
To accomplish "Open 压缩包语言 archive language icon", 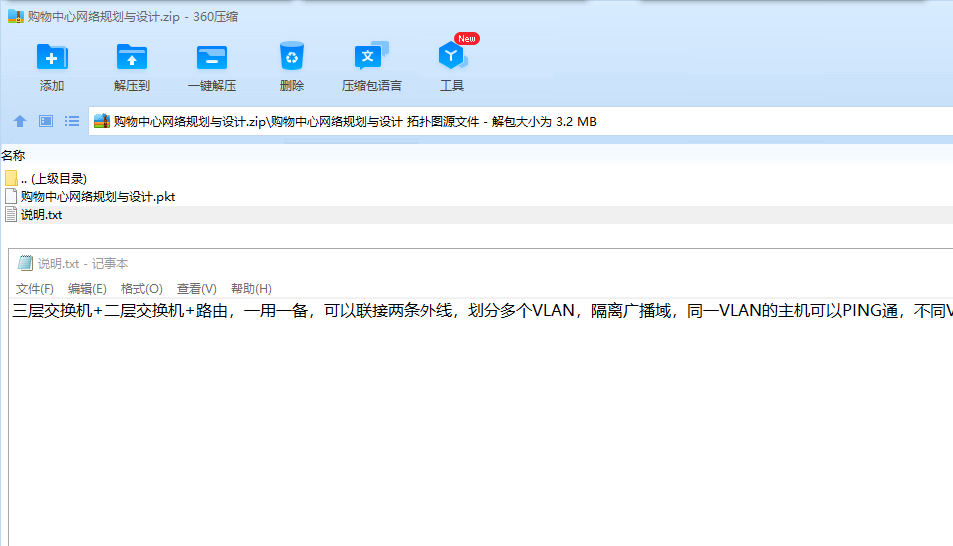I will pyautogui.click(x=371, y=57).
